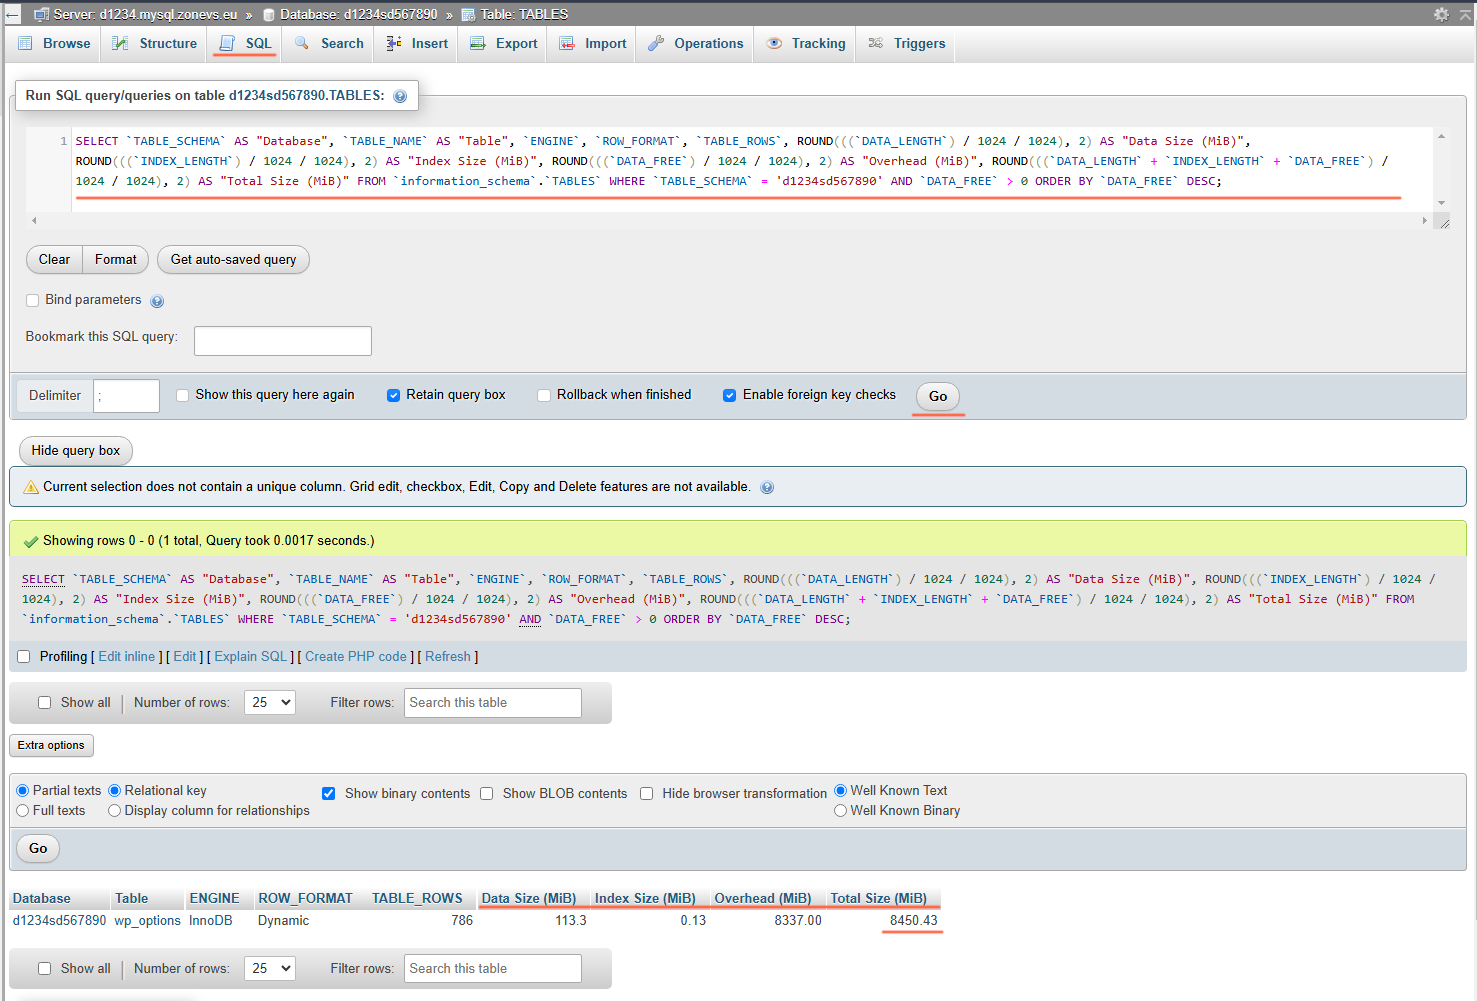
Task: Open the Number of rows dropdown
Action: click(x=269, y=702)
